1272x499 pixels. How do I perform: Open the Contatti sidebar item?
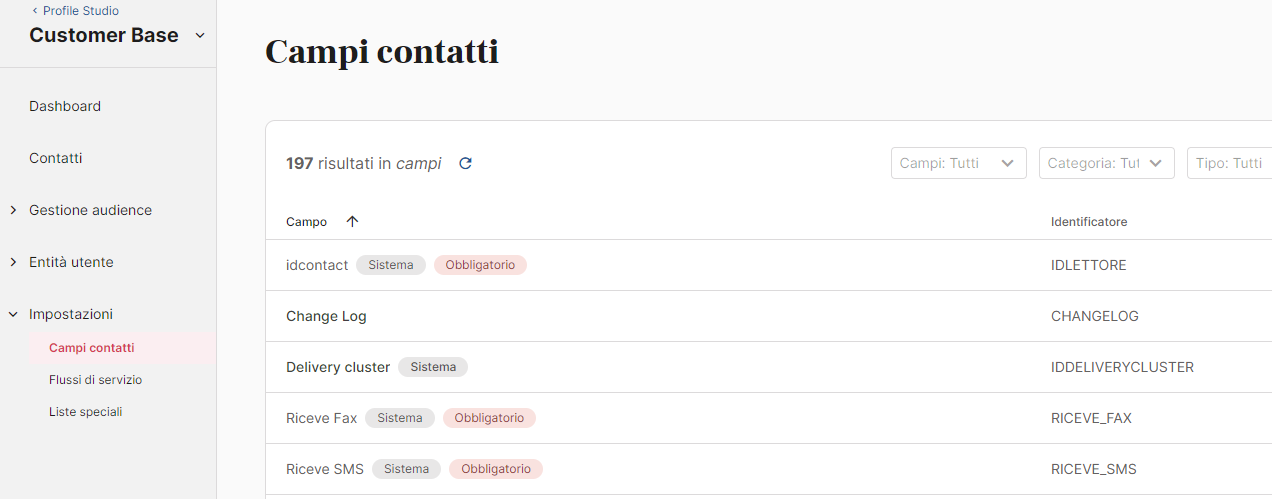(x=56, y=158)
